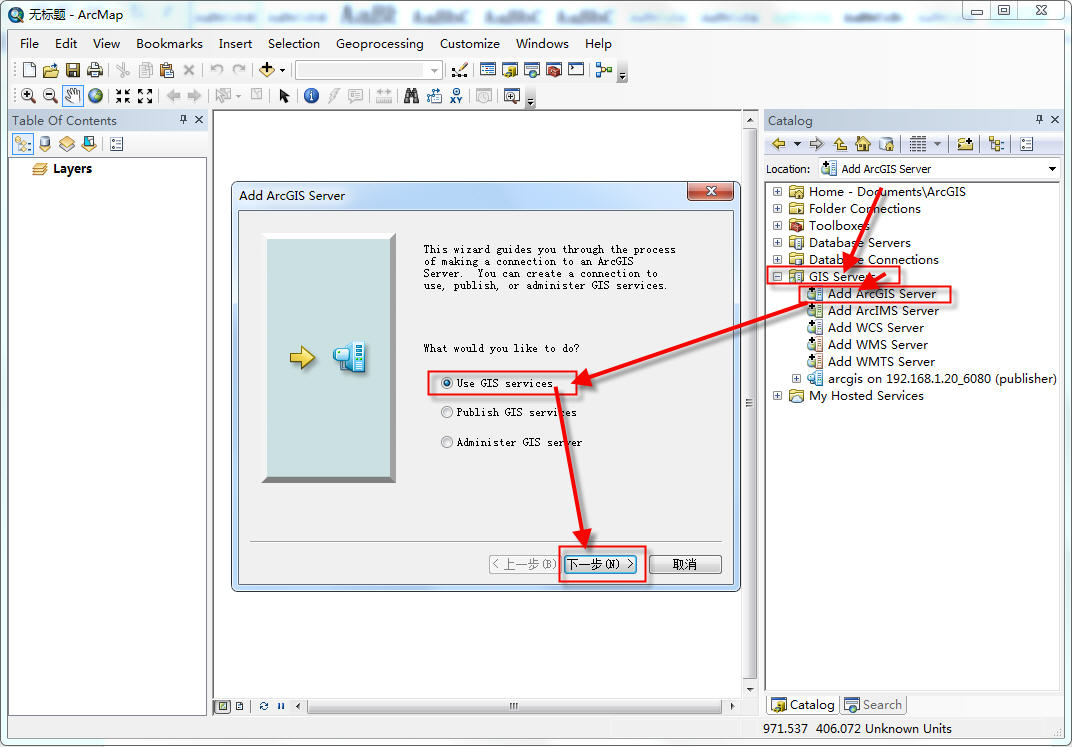1072x747 pixels.
Task: Click Connect To Folder in Catalog
Action: pyautogui.click(x=965, y=144)
